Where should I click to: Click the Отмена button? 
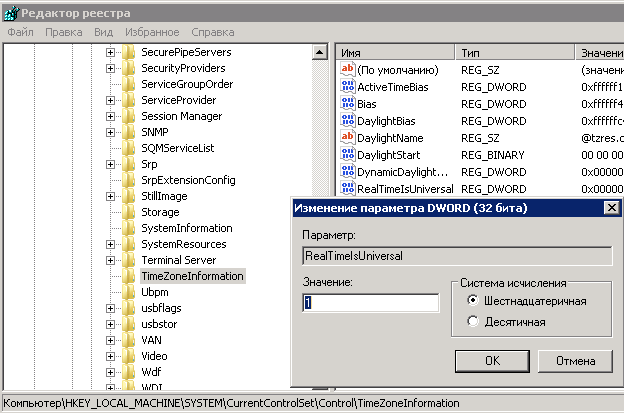click(574, 360)
